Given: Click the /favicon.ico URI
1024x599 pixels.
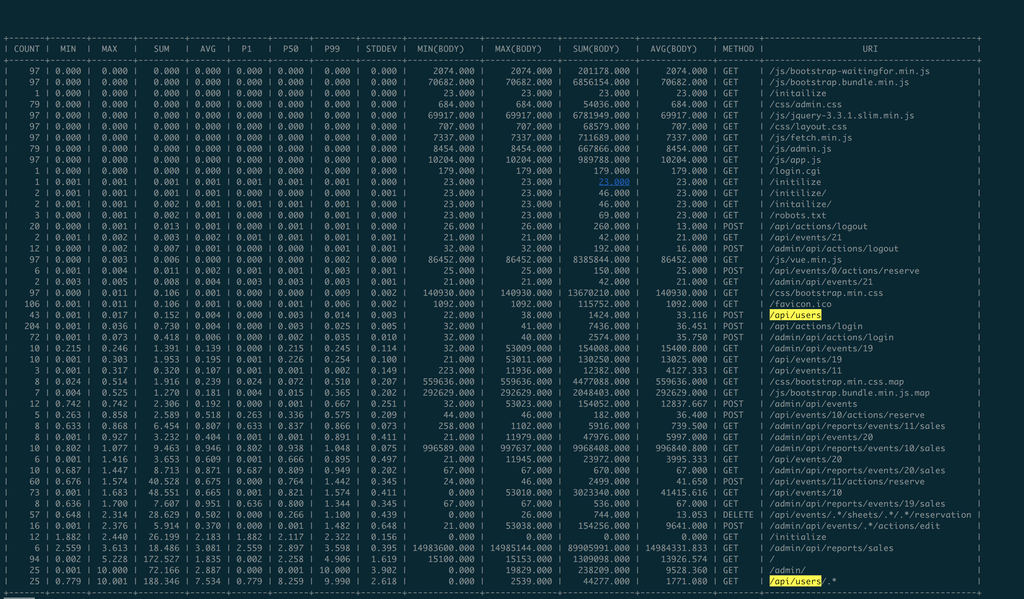Looking at the screenshot, I should point(800,304).
